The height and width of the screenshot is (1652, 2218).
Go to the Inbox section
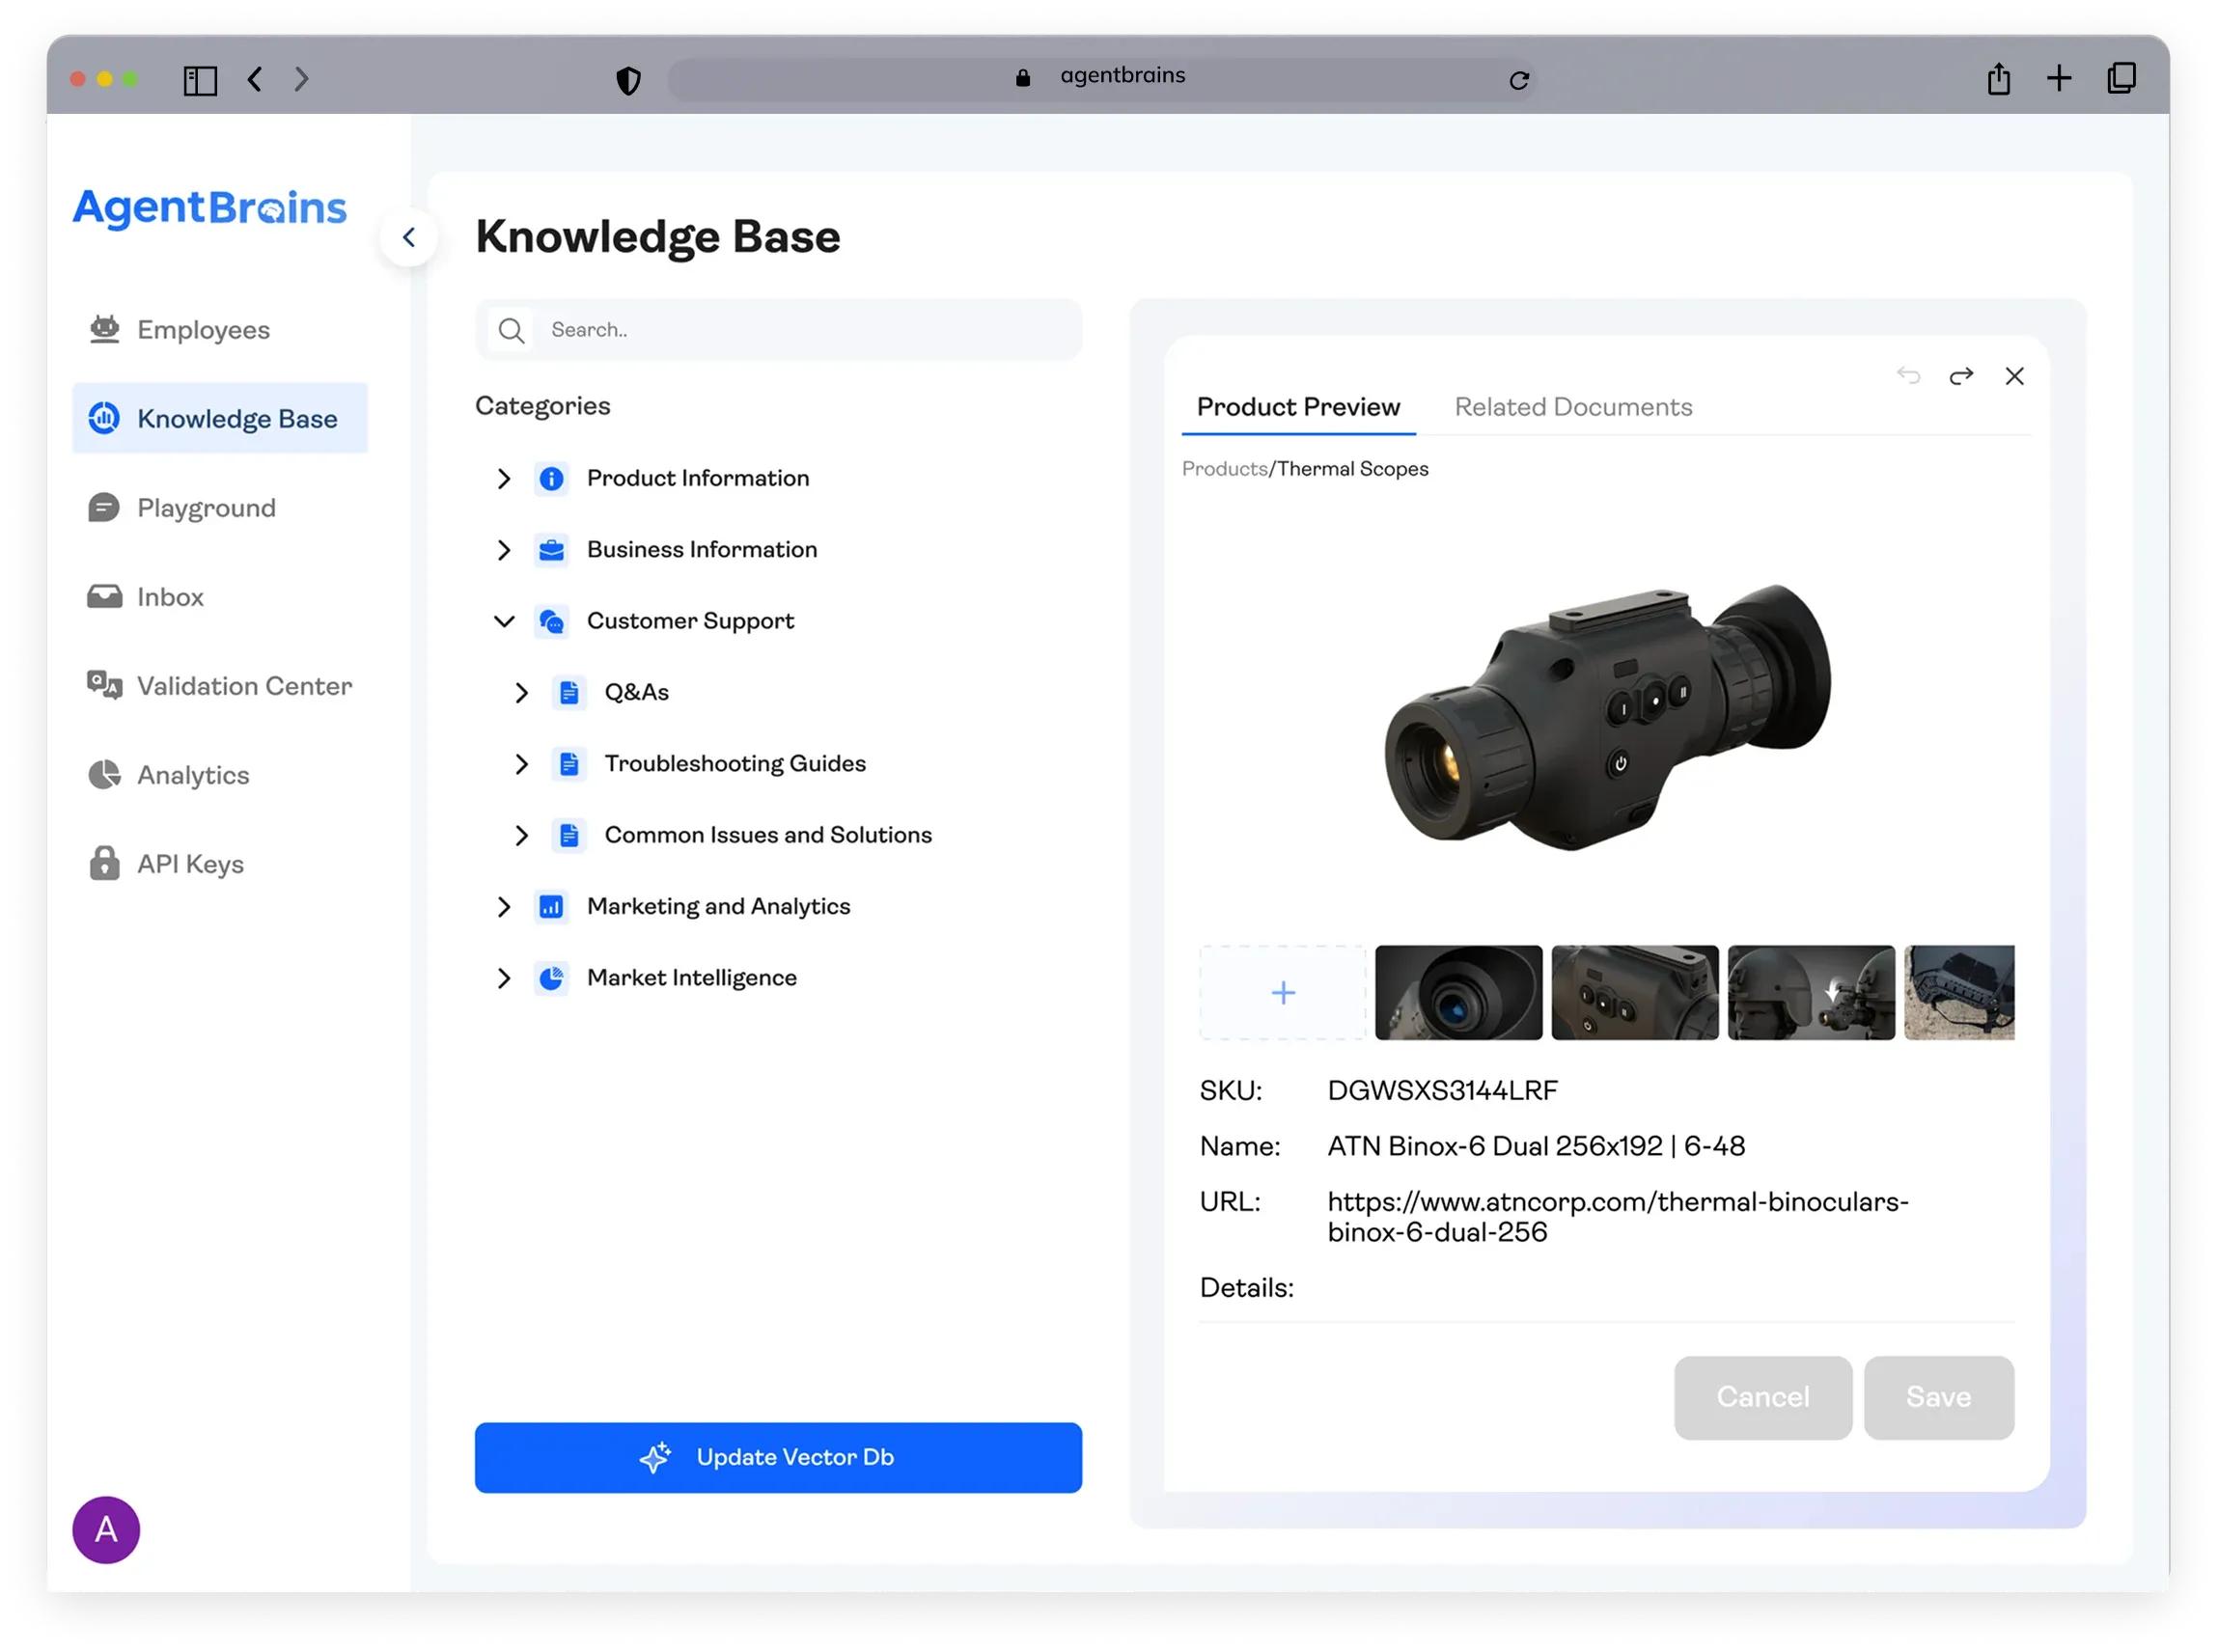[x=170, y=597]
